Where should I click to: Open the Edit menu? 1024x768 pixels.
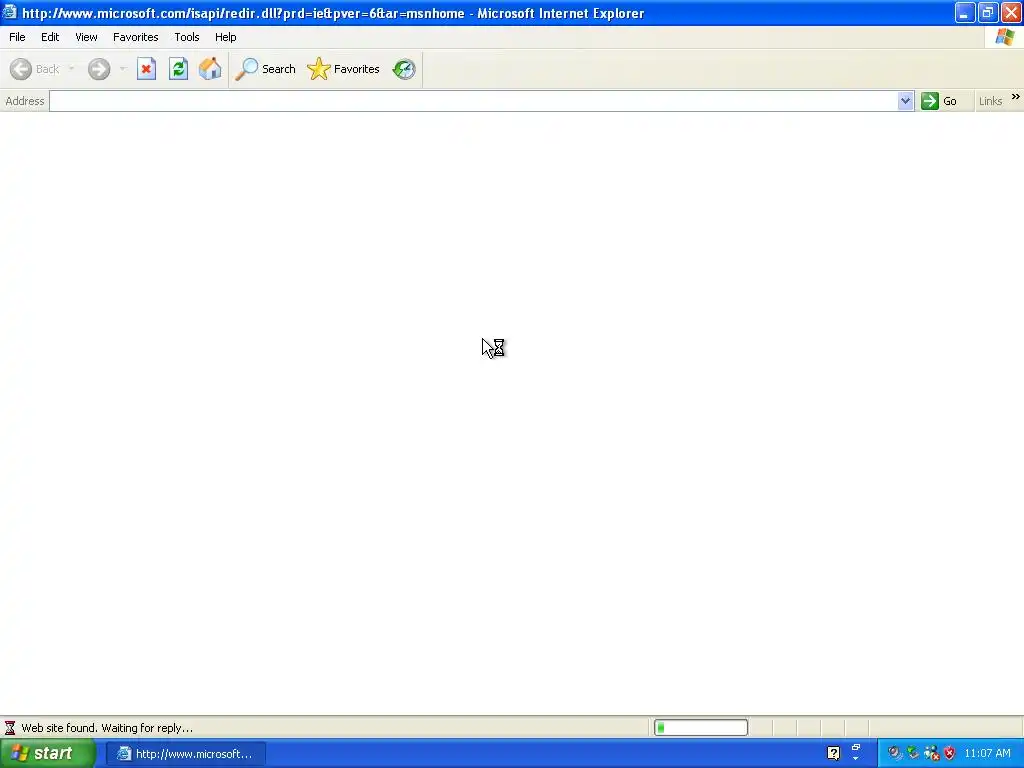pos(50,37)
